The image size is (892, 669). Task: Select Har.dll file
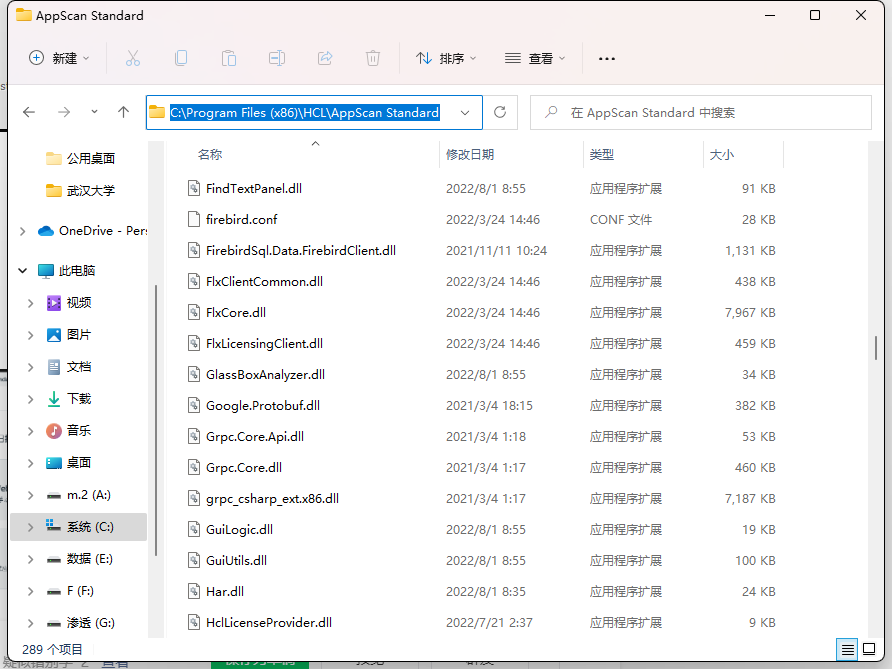pyautogui.click(x=225, y=592)
